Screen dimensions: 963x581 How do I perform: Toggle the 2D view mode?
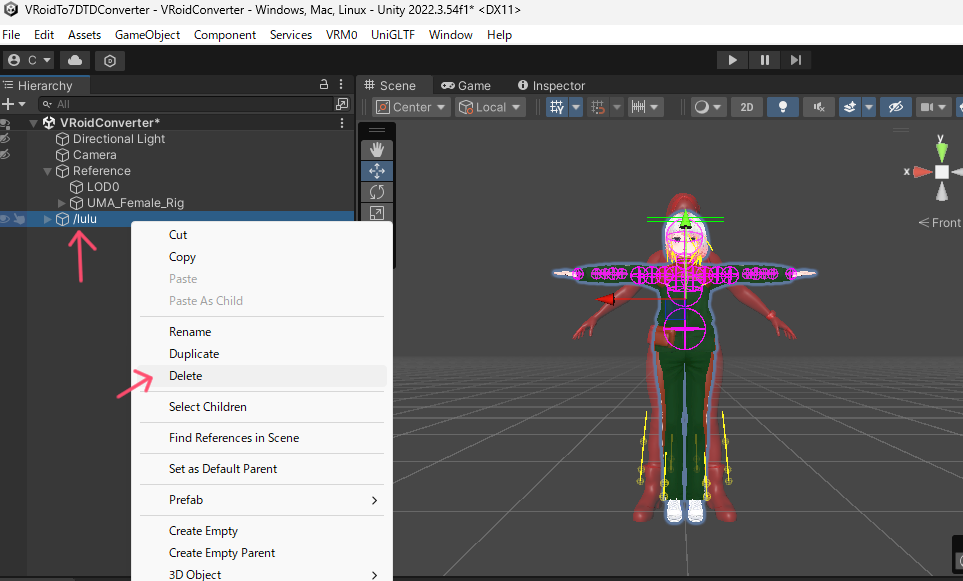746,107
